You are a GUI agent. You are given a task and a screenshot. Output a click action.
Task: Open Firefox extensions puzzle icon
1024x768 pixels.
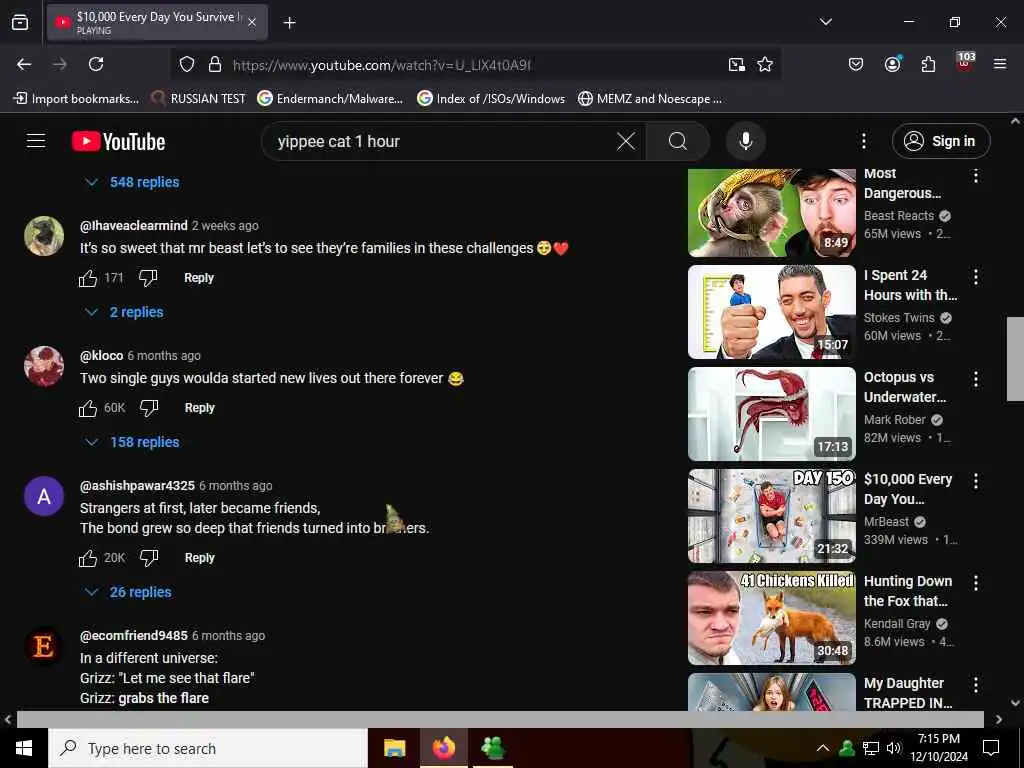pos(928,64)
